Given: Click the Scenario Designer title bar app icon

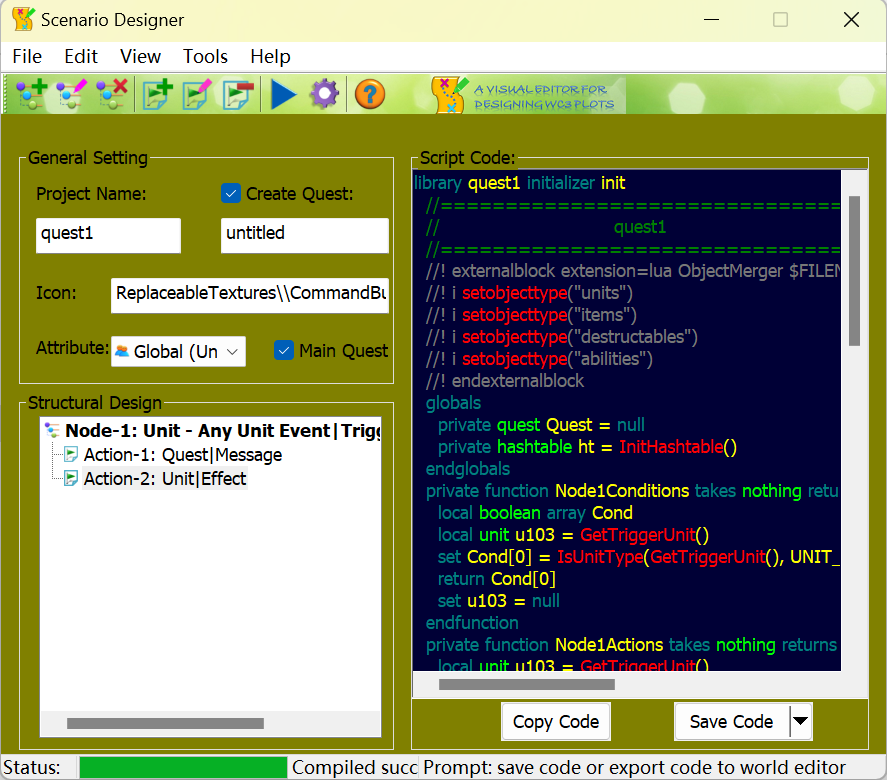Looking at the screenshot, I should coord(23,20).
